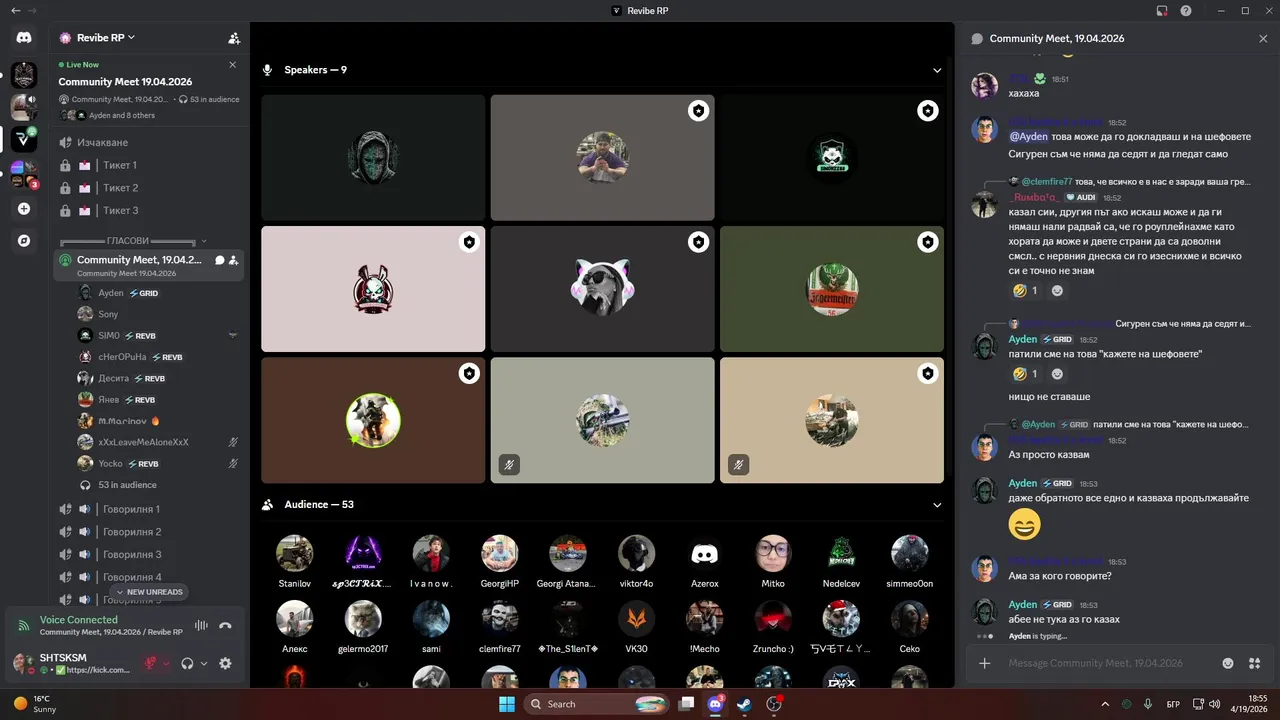Add reaction next to Rumbata message emoji
Screen dimensions: 1280x720
[1057, 291]
